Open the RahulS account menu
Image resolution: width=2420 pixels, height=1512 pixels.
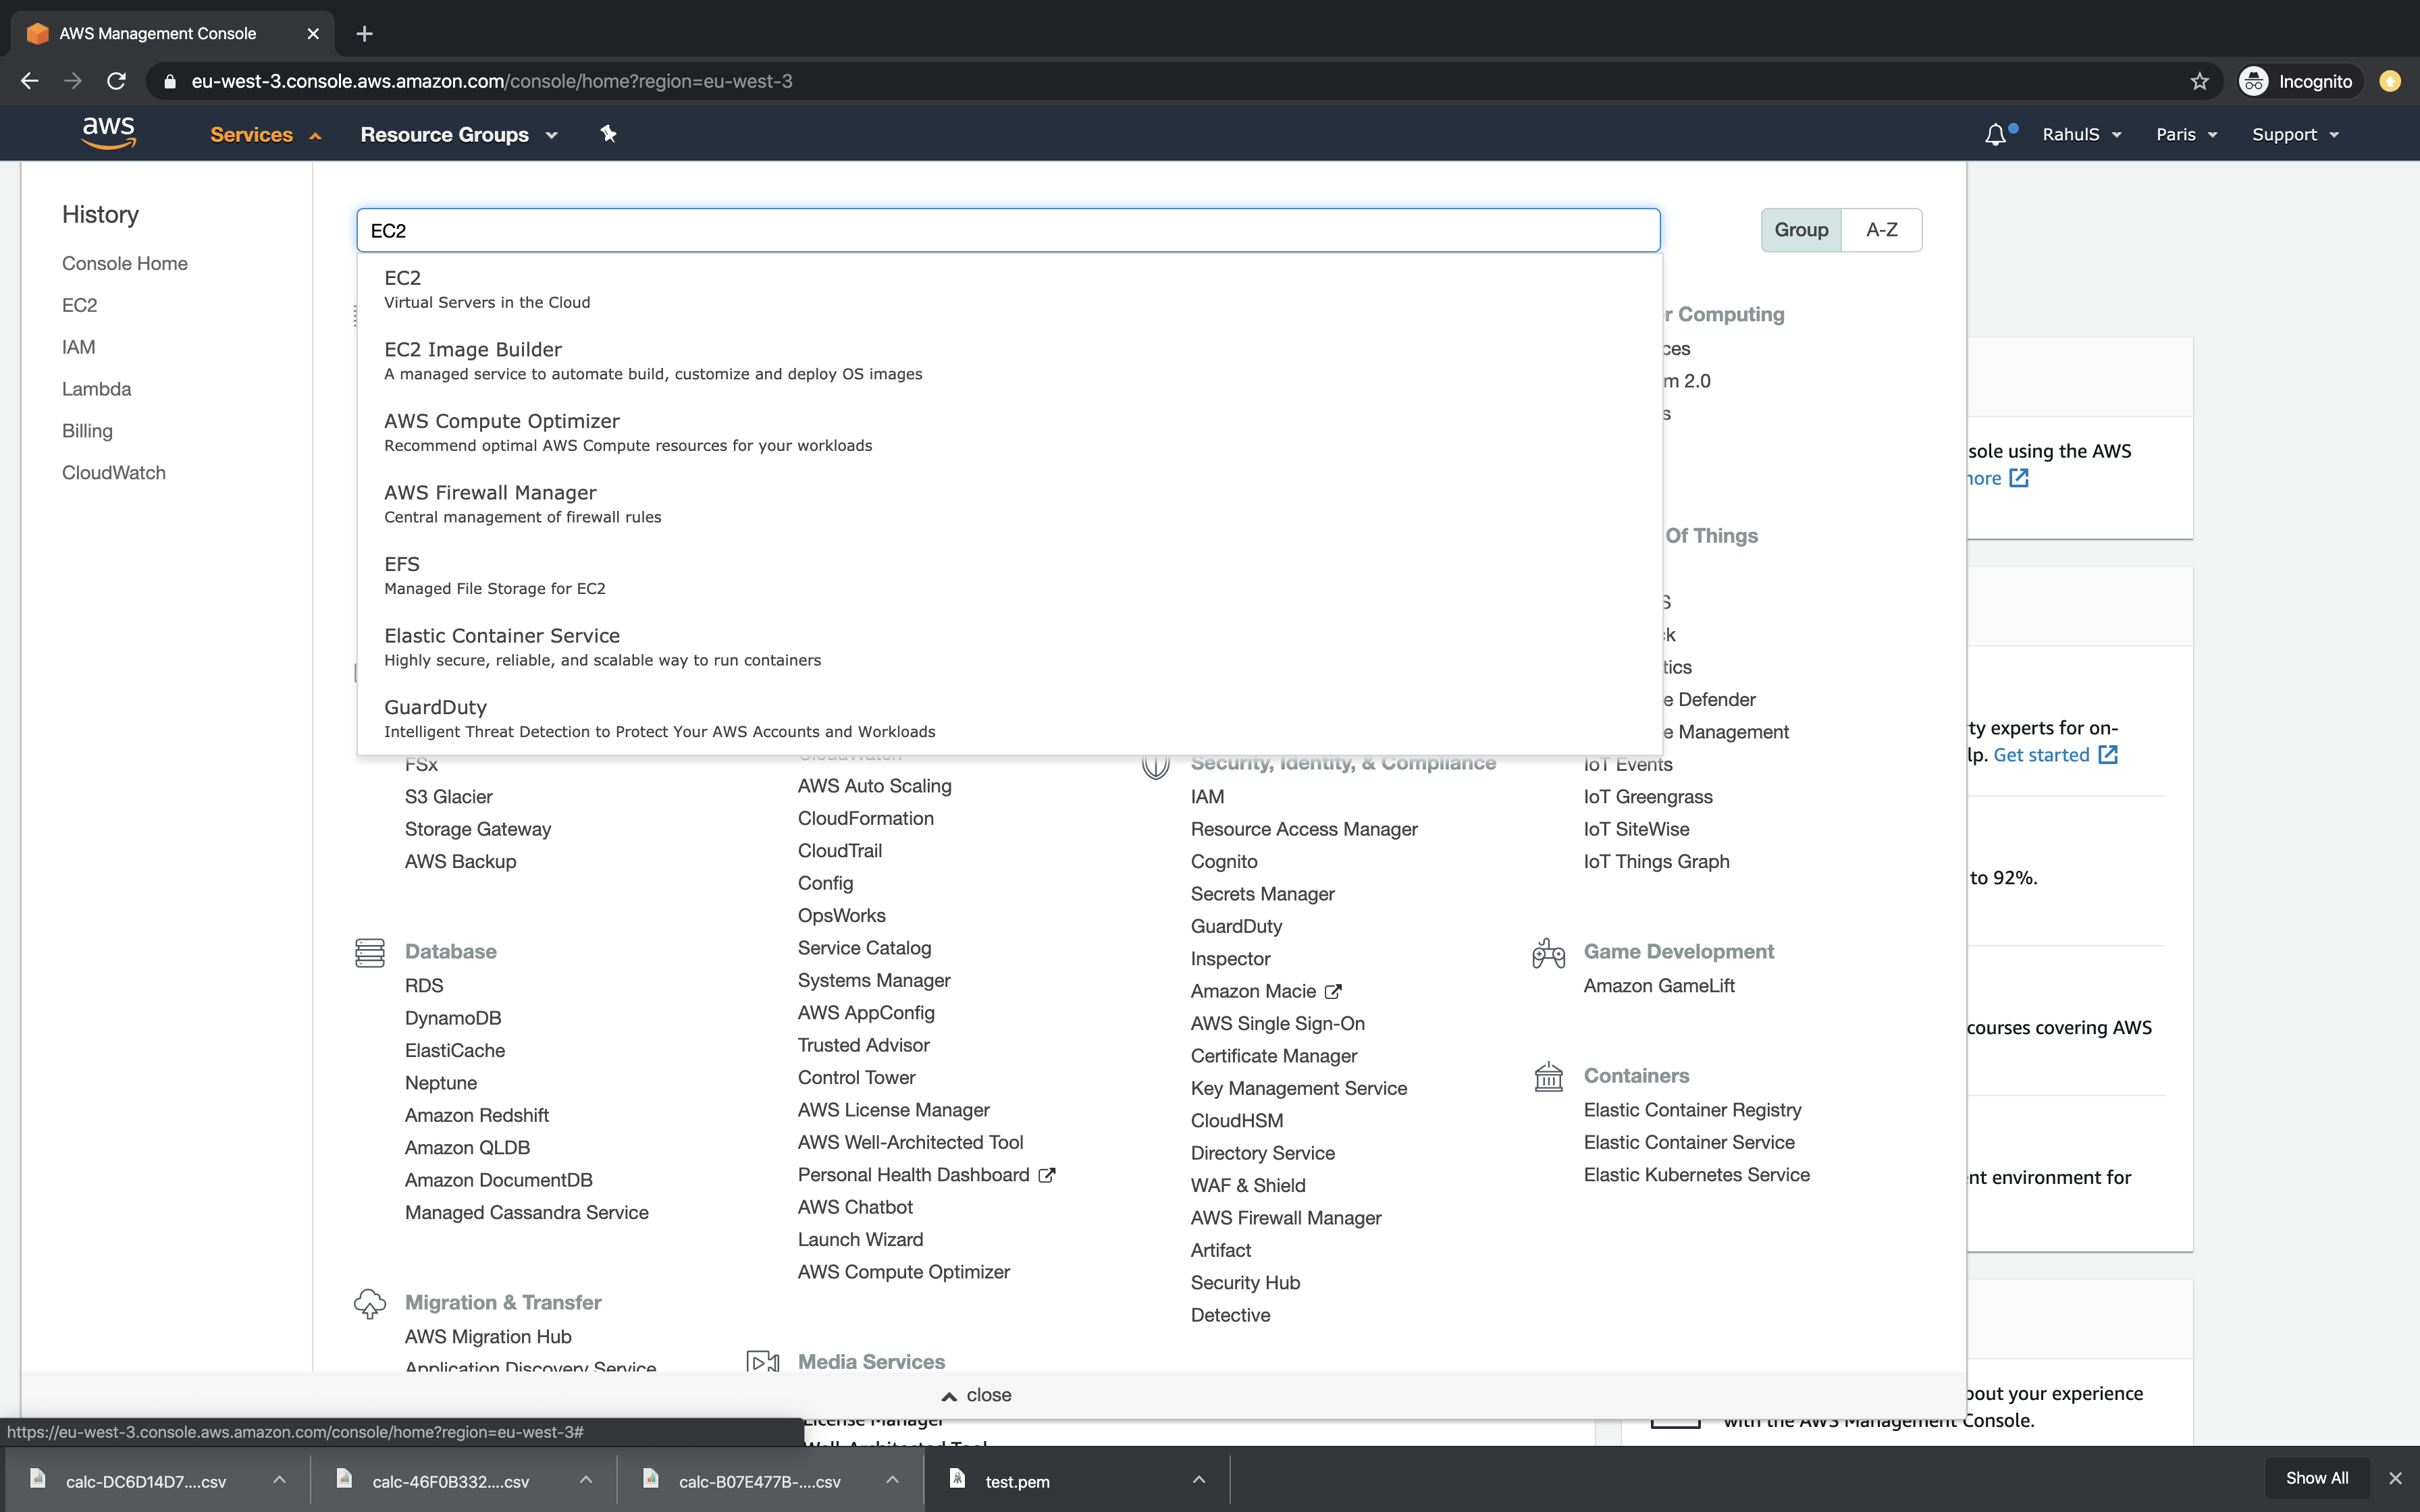[x=2081, y=135]
